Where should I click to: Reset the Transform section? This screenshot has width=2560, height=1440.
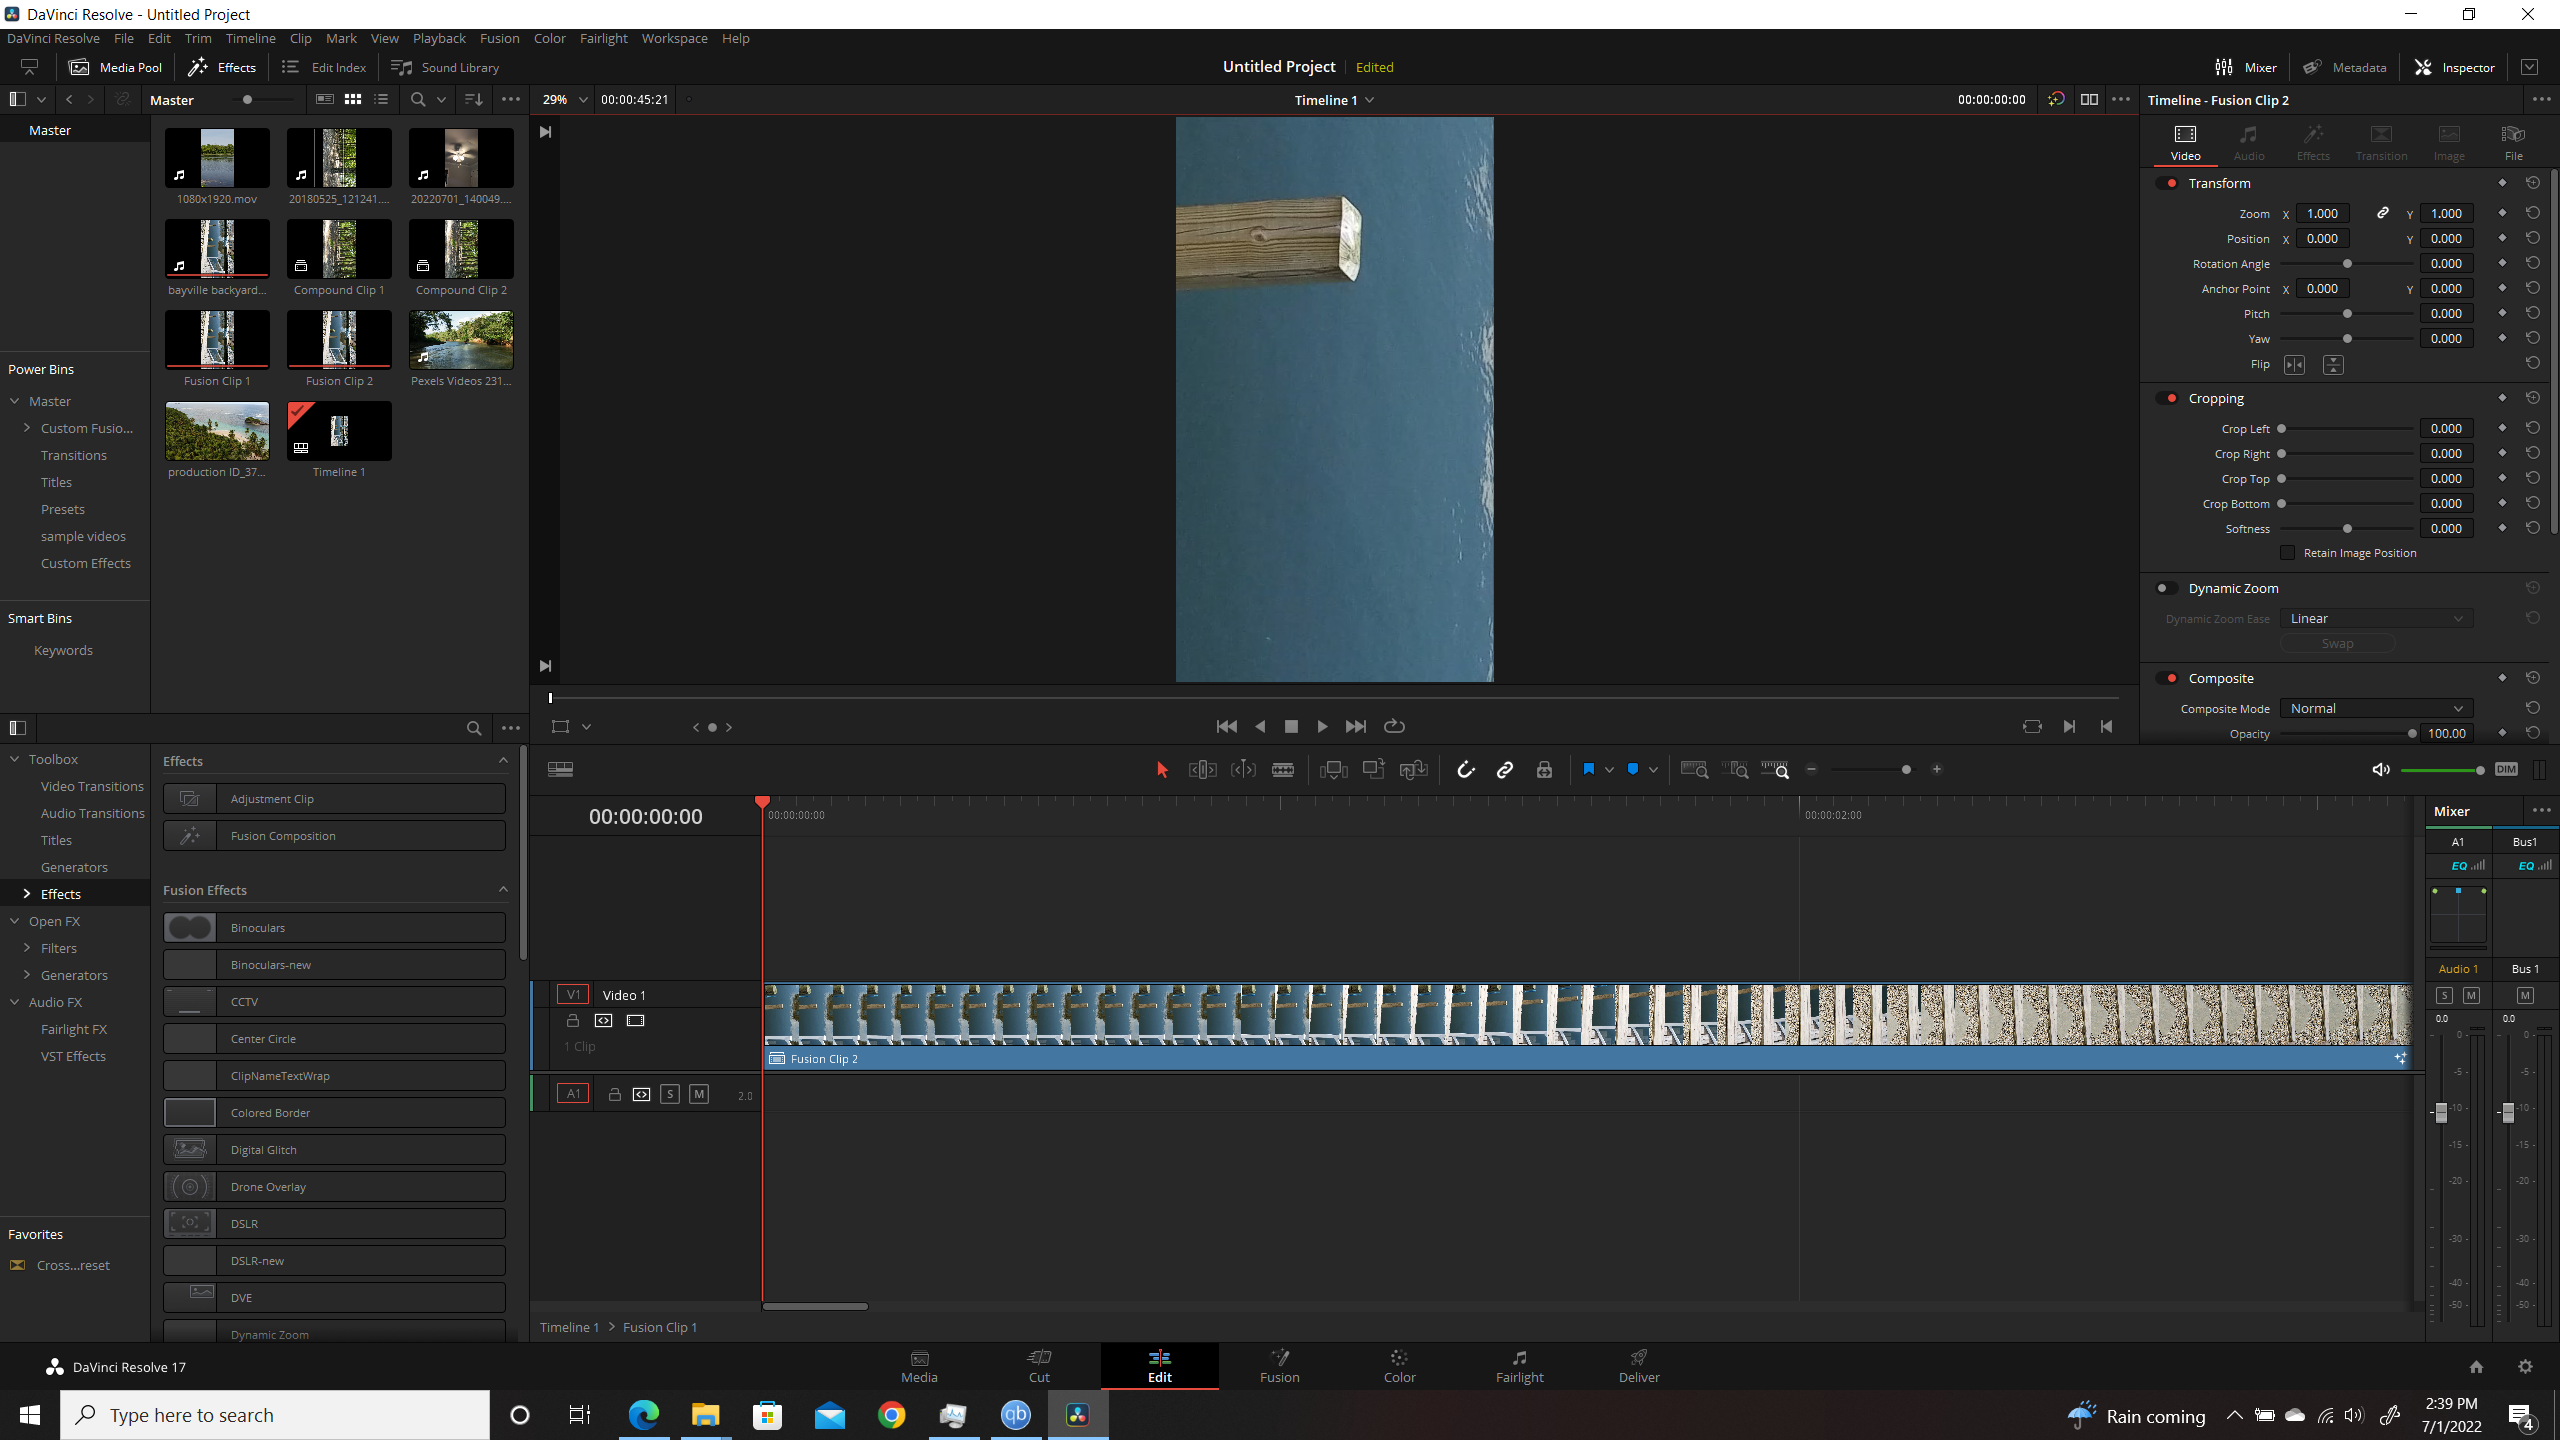coord(2532,183)
